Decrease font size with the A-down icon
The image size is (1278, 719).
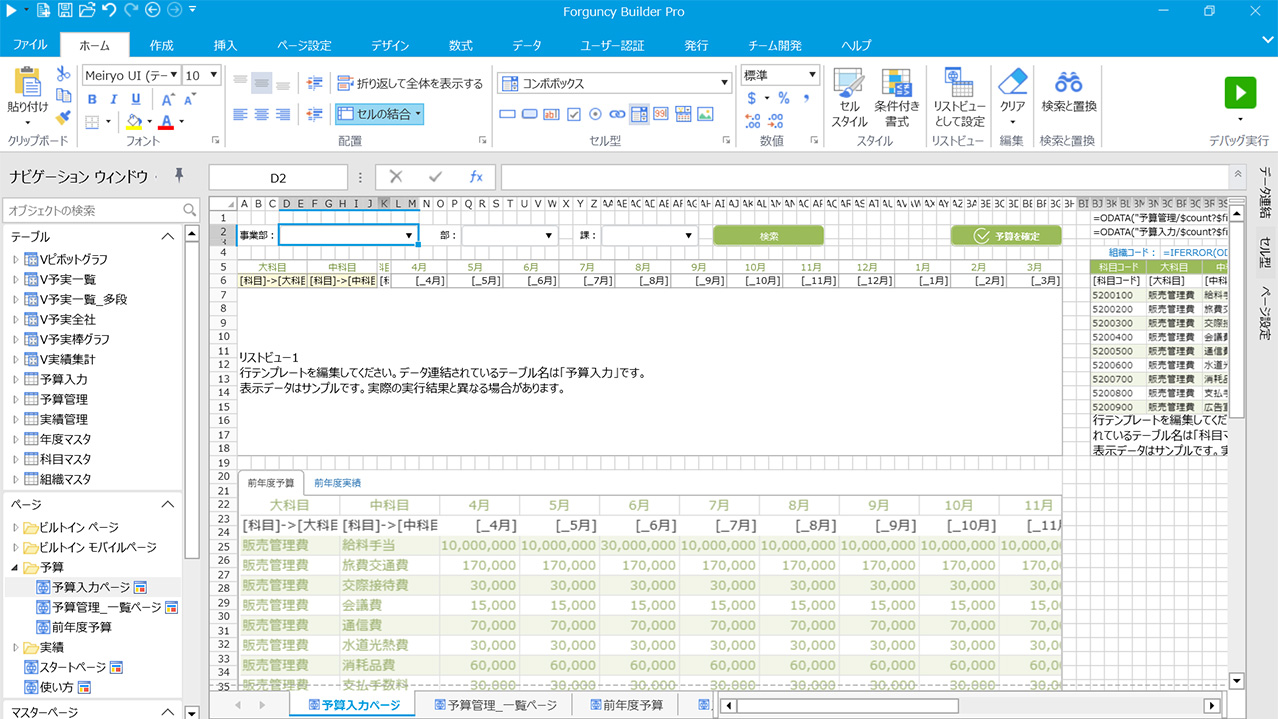click(x=189, y=99)
